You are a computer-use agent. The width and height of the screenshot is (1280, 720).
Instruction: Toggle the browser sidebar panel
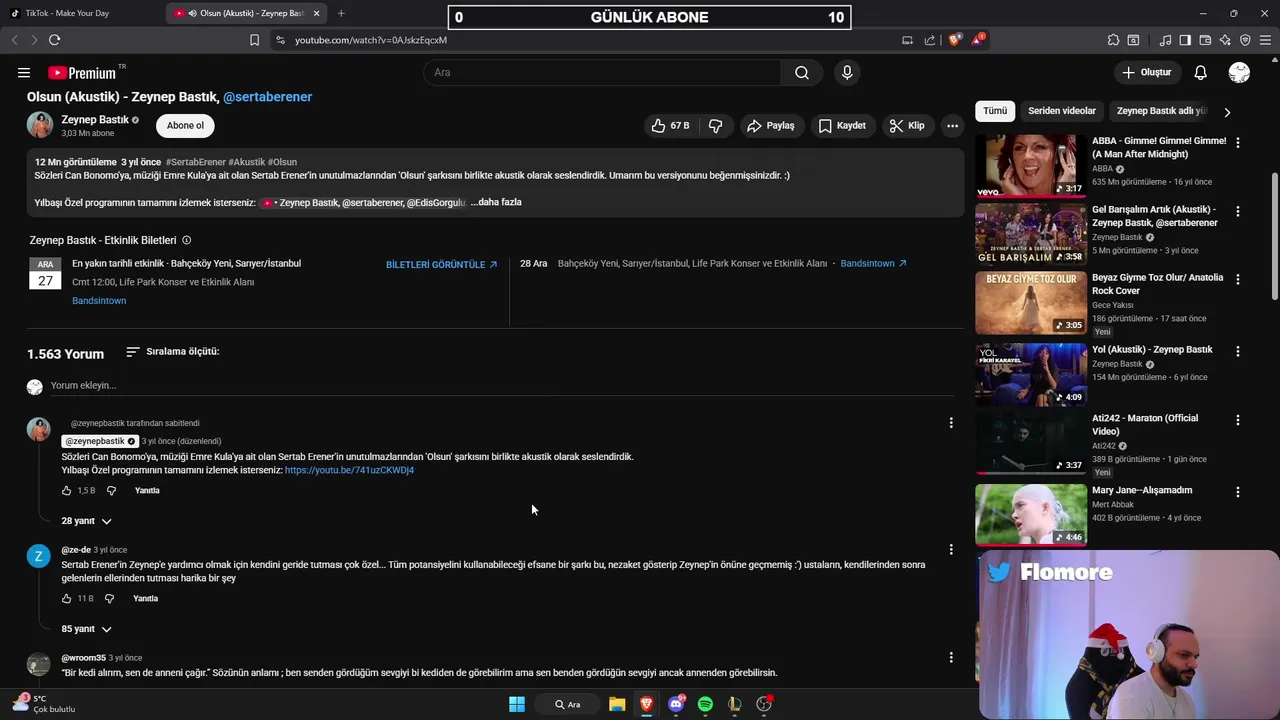pyautogui.click(x=1185, y=40)
